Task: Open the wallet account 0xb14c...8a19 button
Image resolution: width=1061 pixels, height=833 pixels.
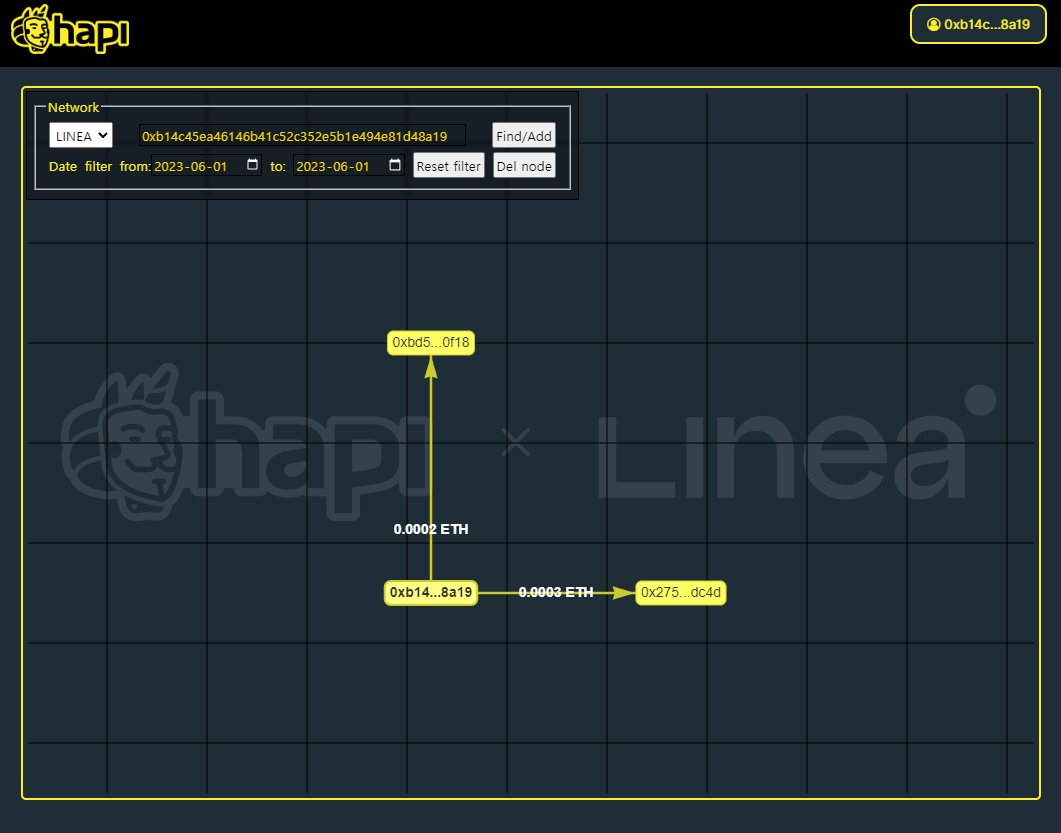Action: [x=978, y=24]
